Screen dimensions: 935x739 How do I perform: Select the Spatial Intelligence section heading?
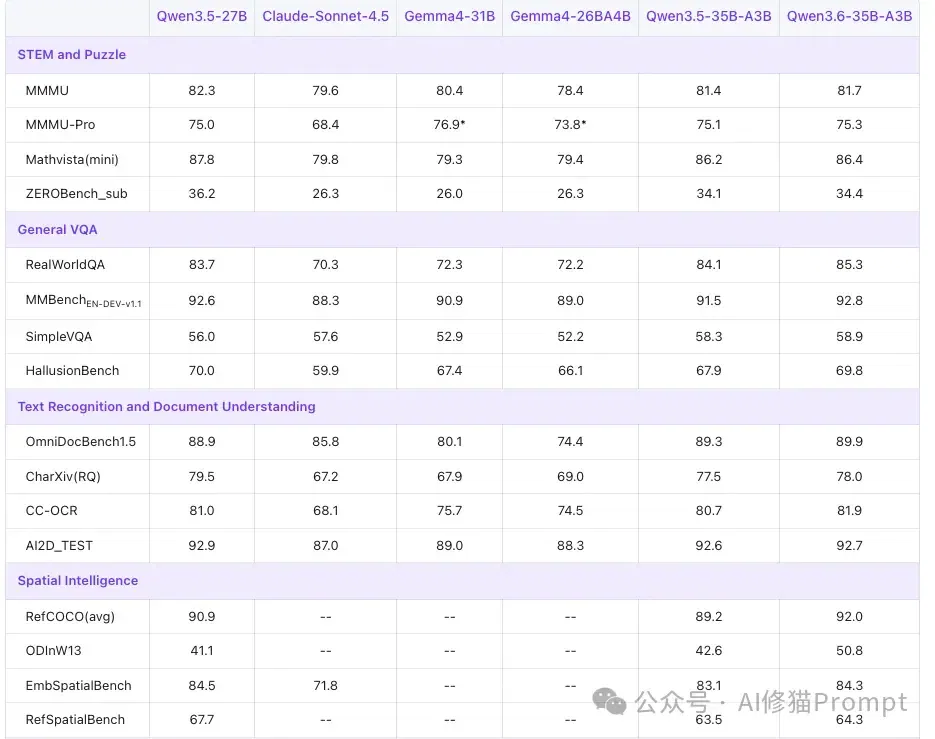pyautogui.click(x=78, y=580)
